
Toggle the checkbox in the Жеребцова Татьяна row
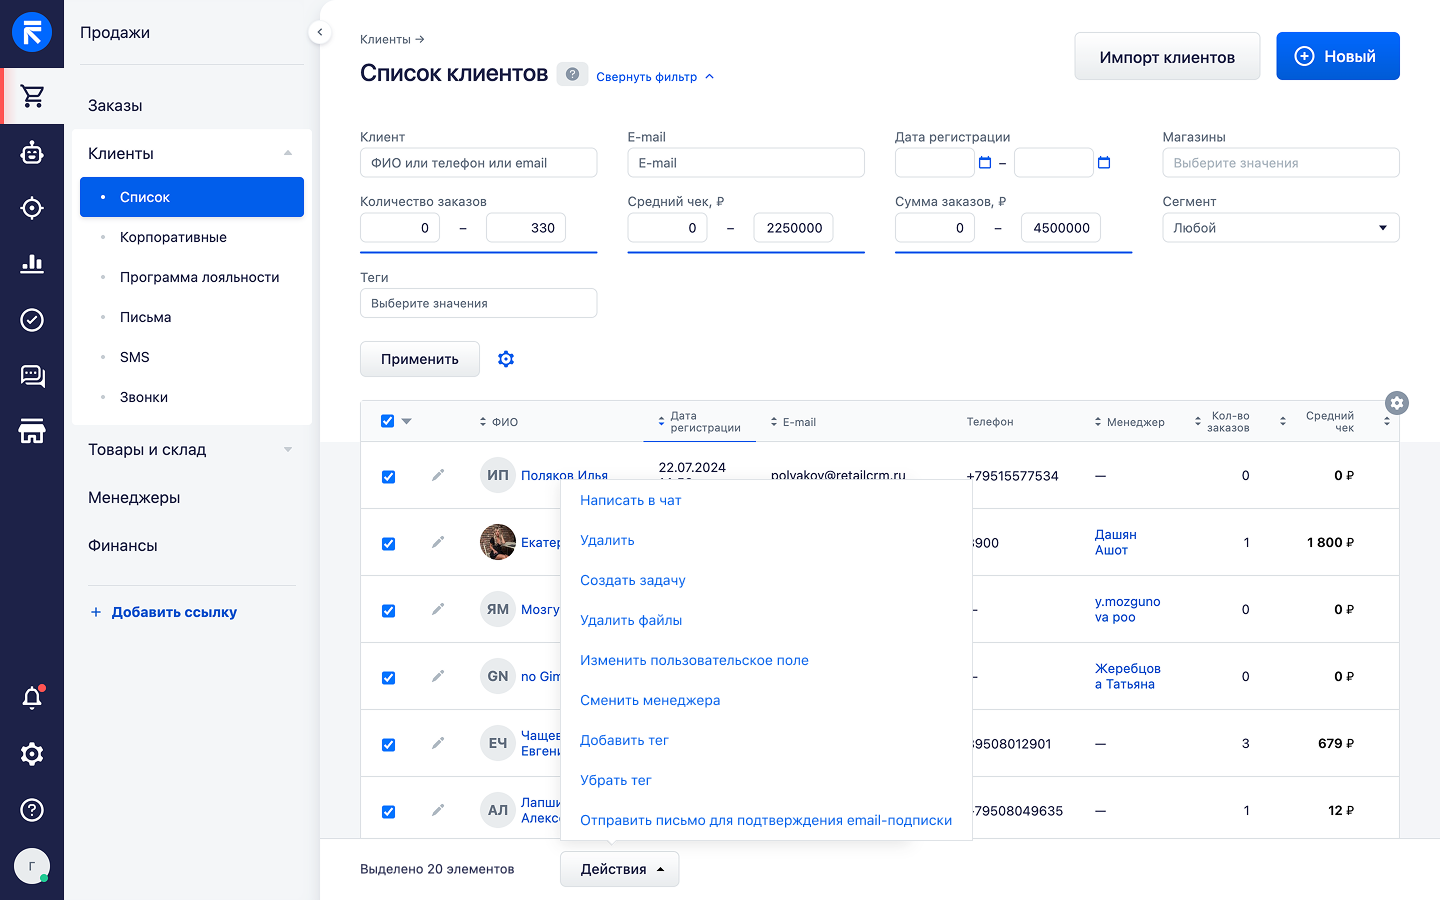click(x=388, y=678)
